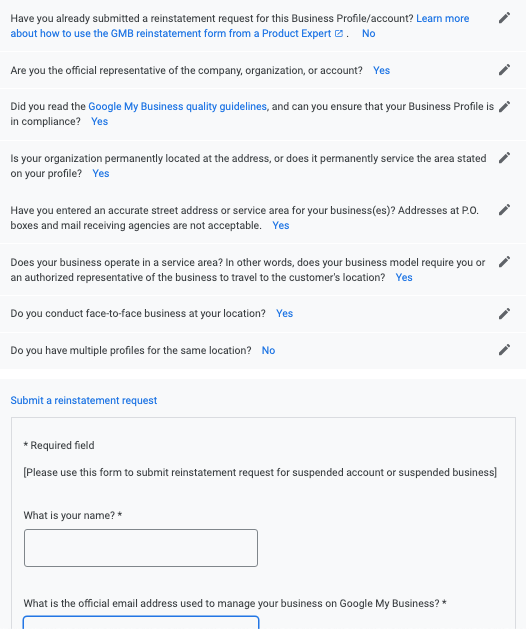This screenshot has height=629, width=530.
Task: Click the Yes answer for official representative
Action: pos(381,71)
